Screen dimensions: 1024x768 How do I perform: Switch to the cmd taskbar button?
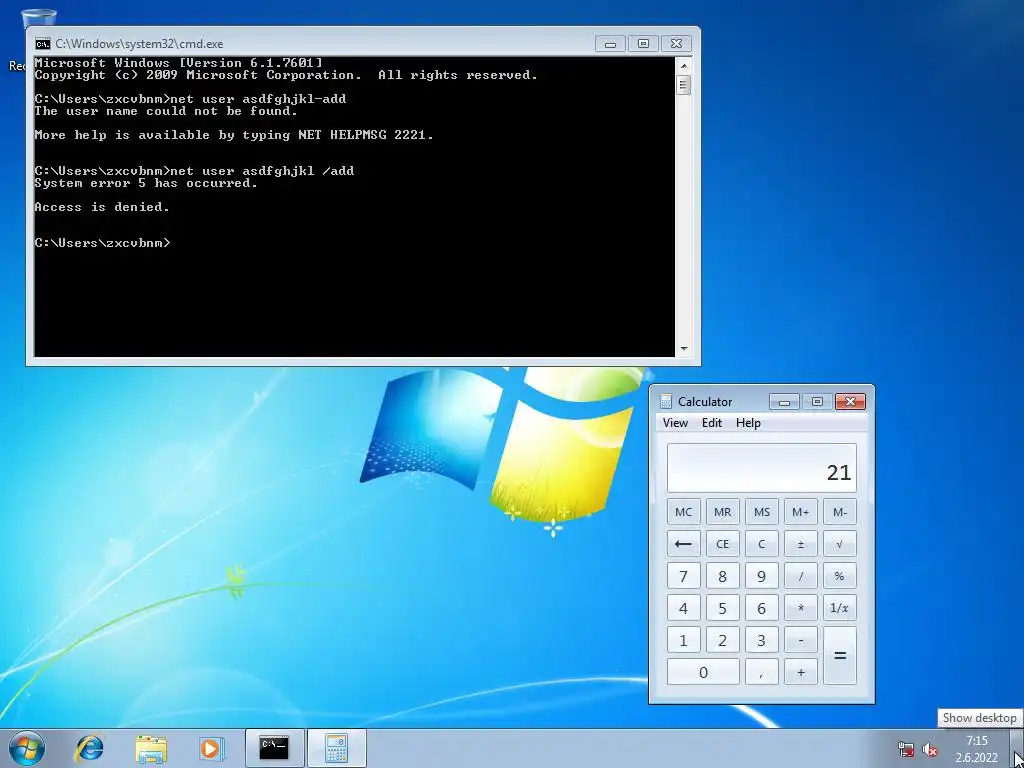pyautogui.click(x=274, y=748)
